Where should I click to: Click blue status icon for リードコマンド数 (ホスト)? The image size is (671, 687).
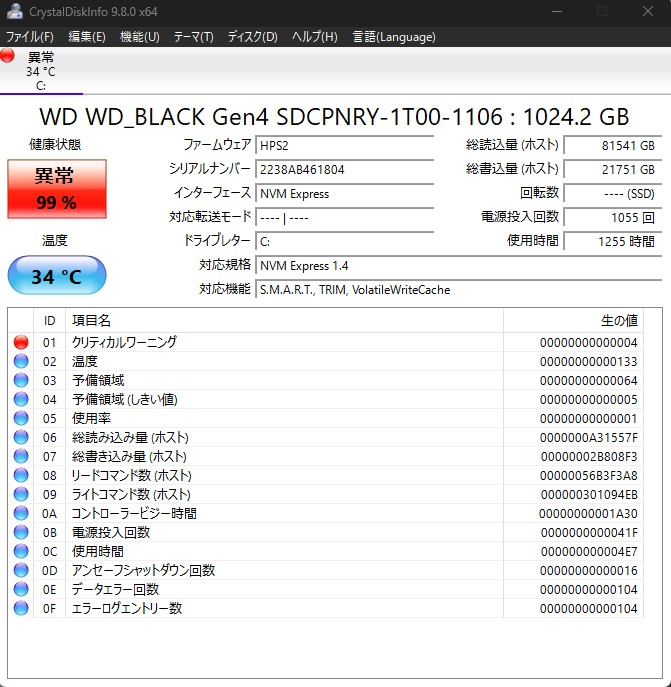pos(21,475)
